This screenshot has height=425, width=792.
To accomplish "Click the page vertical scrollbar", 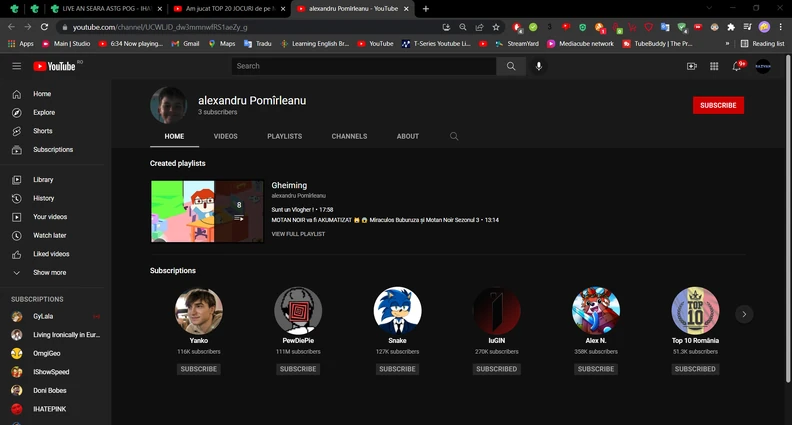I will 788,217.
